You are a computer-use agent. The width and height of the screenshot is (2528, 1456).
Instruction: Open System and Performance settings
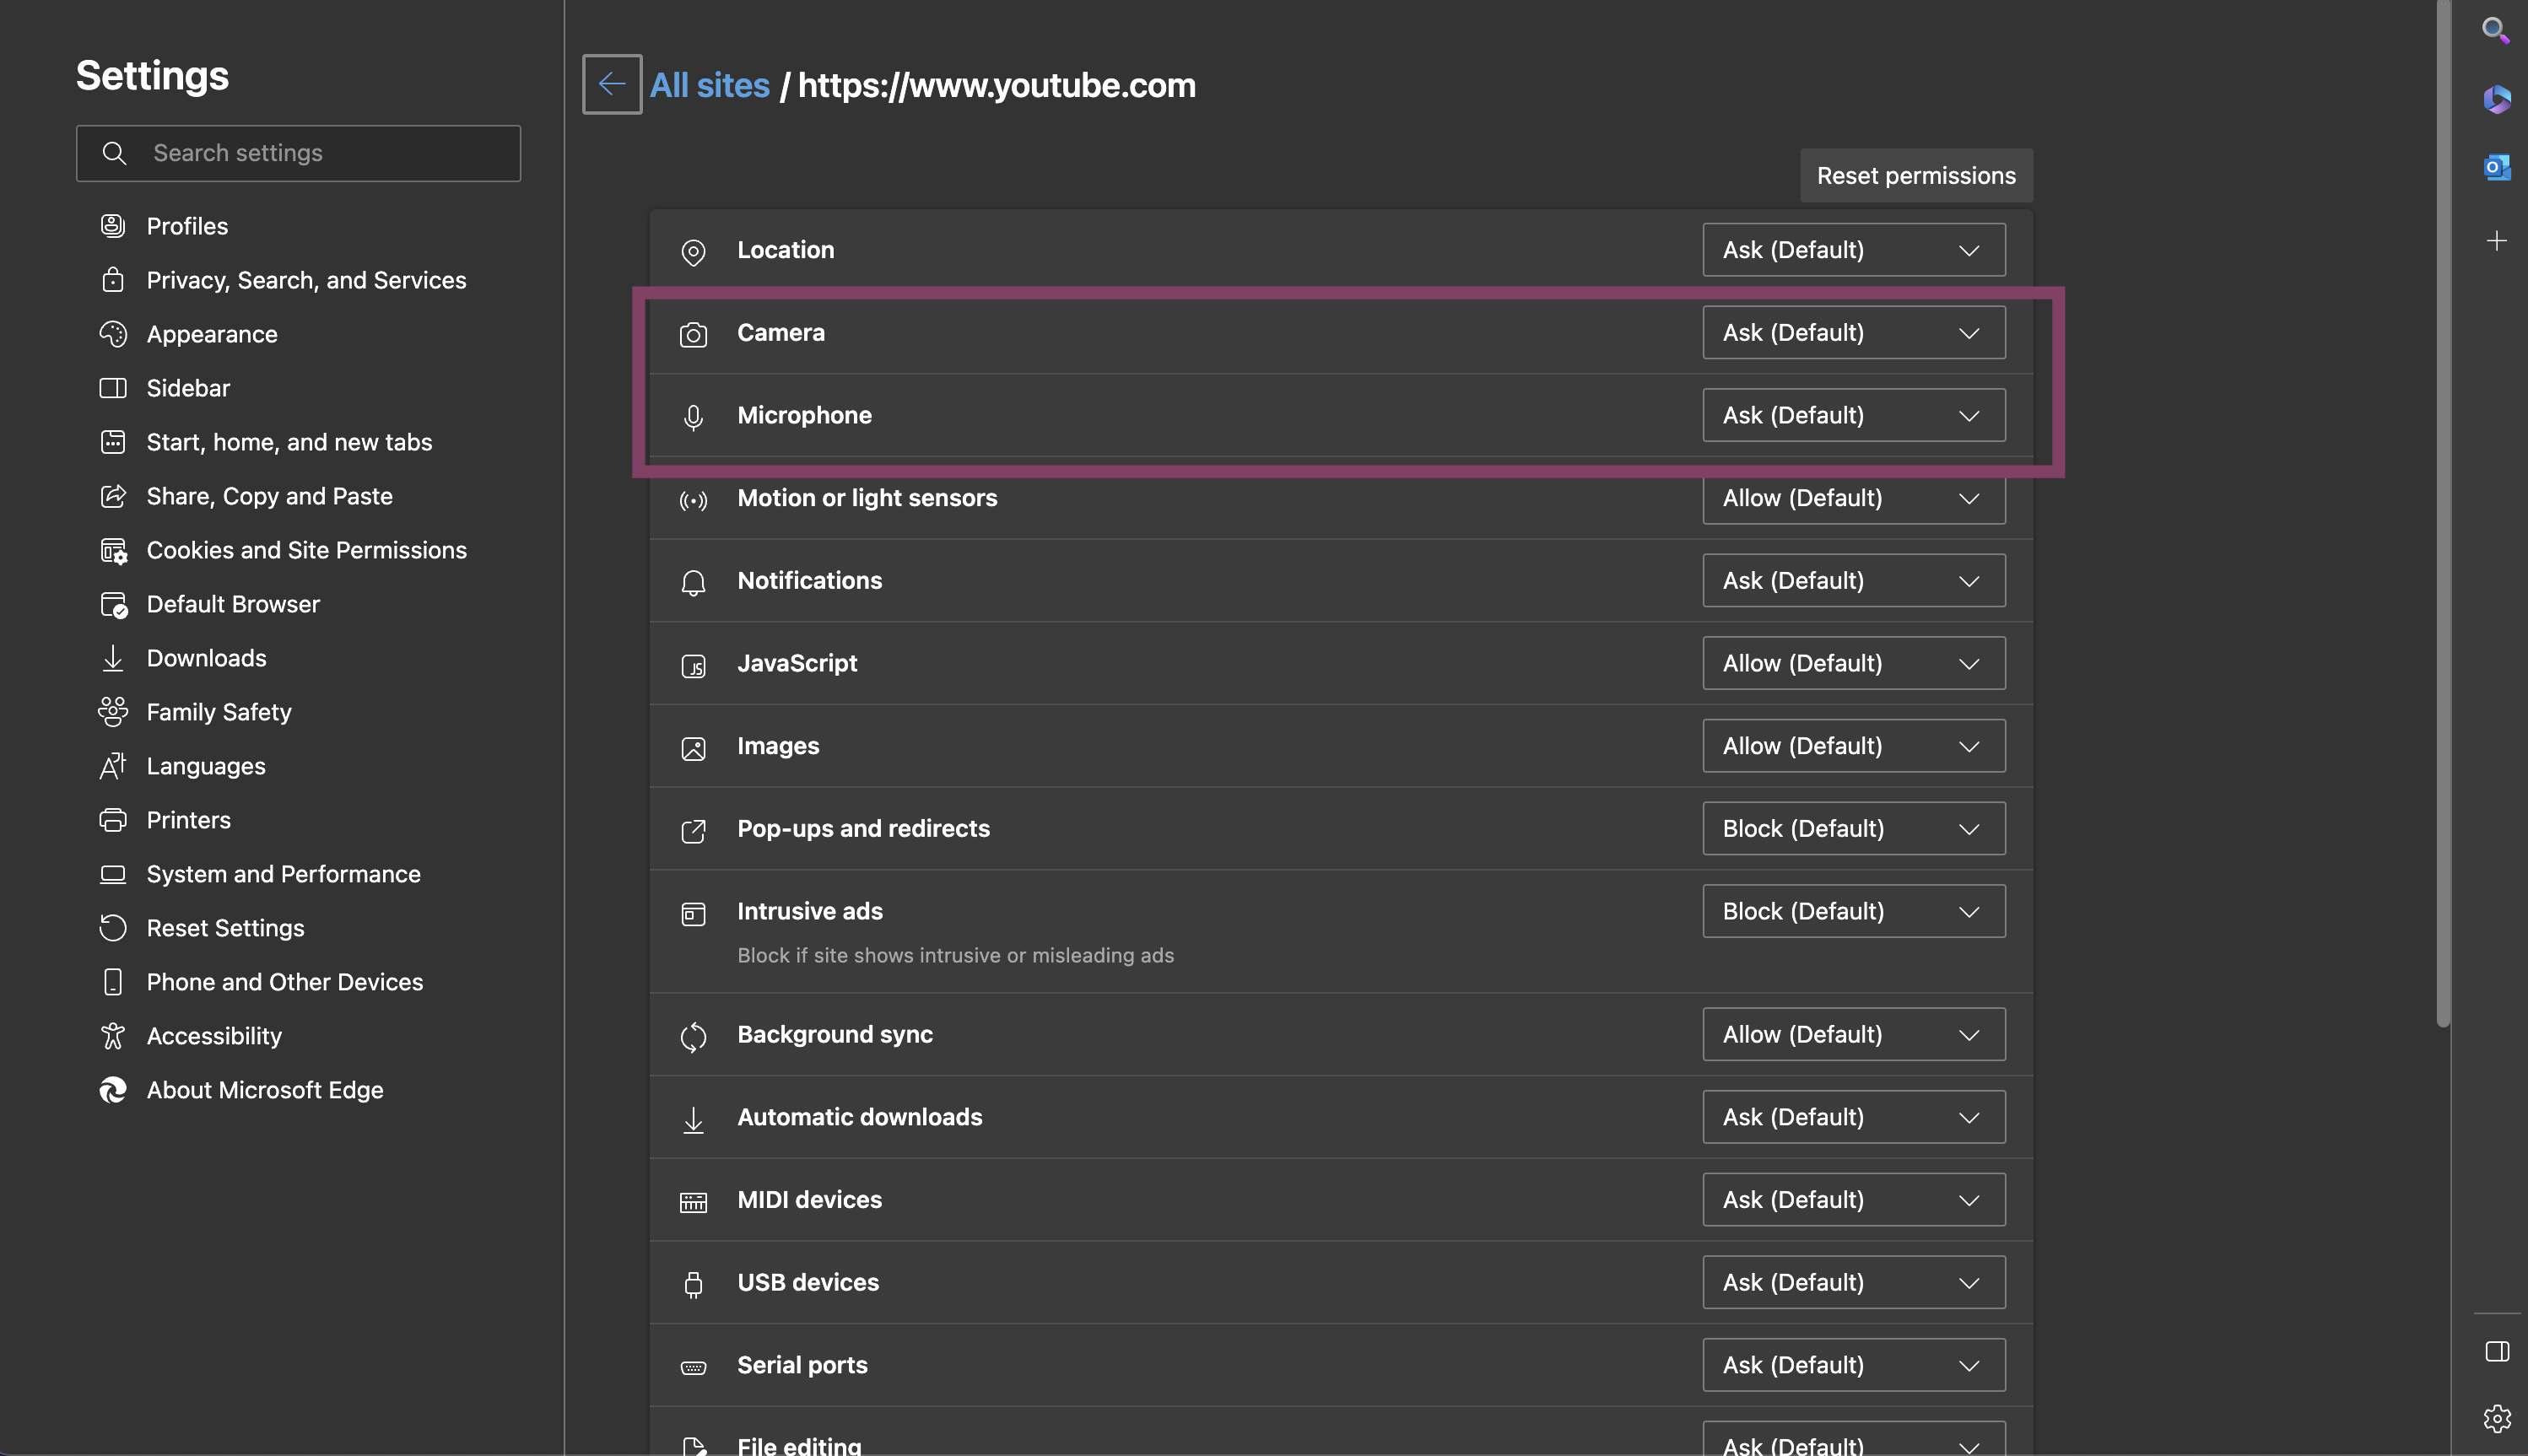click(x=283, y=874)
